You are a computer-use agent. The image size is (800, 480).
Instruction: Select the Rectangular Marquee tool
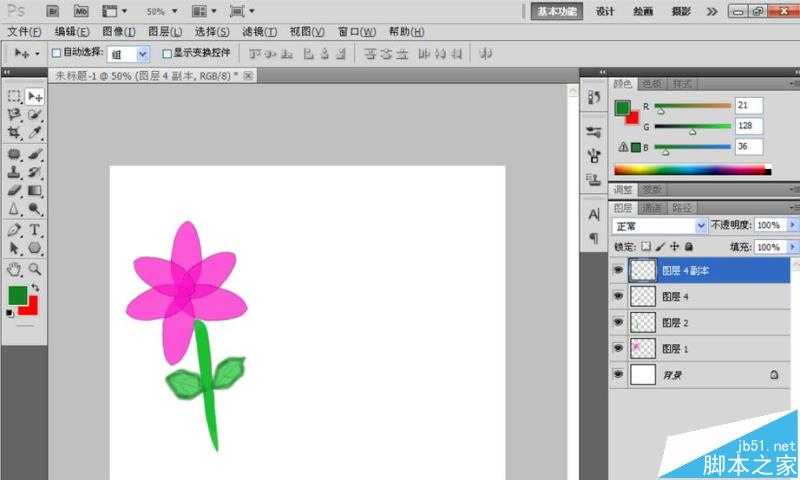14,96
